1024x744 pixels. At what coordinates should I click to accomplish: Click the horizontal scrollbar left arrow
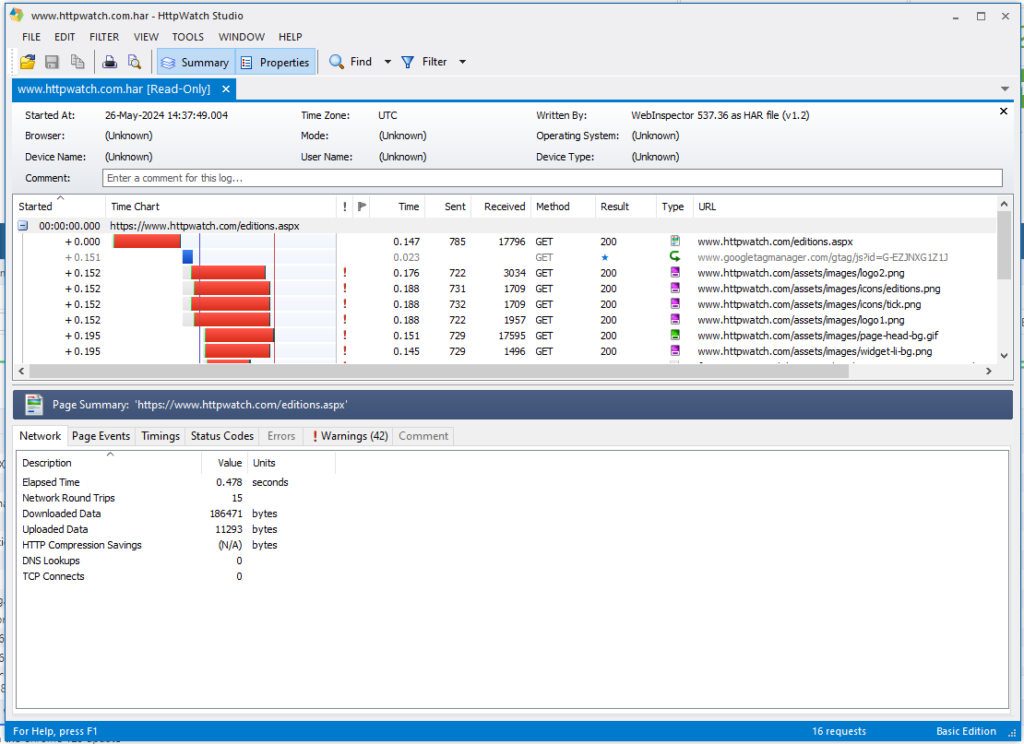[x=22, y=371]
